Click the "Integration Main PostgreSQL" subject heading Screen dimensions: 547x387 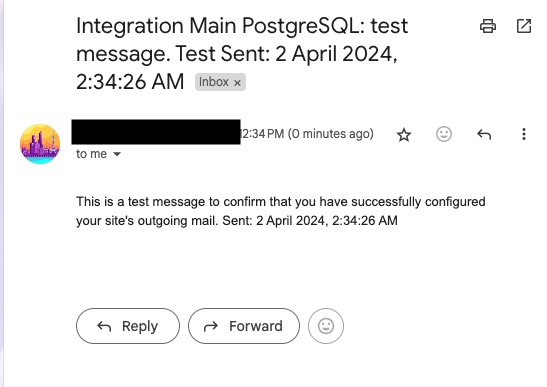tap(220, 26)
